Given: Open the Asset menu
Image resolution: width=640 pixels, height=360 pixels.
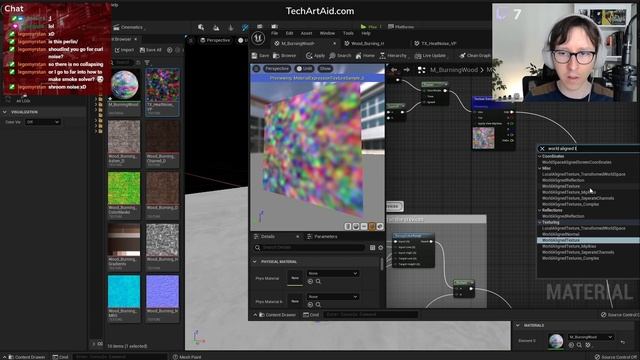Looking at the screenshot, I should click(306, 33).
